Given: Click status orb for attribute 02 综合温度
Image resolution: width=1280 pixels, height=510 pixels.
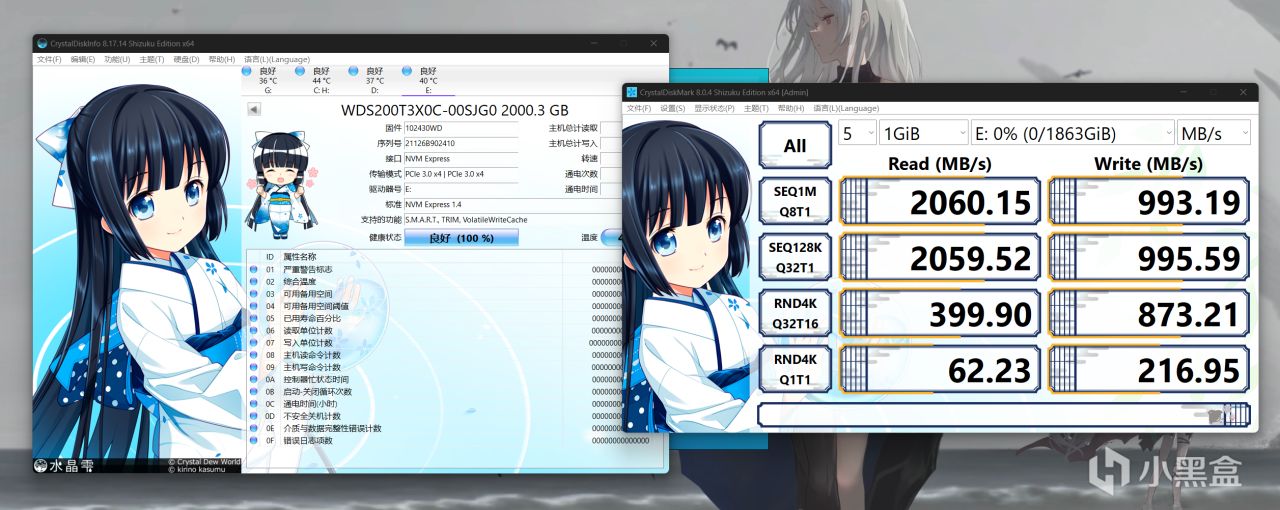Looking at the screenshot, I should point(253,282).
